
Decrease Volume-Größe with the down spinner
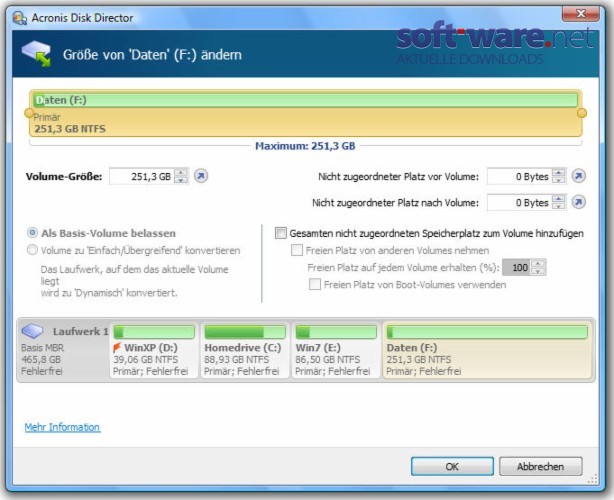pos(181,180)
